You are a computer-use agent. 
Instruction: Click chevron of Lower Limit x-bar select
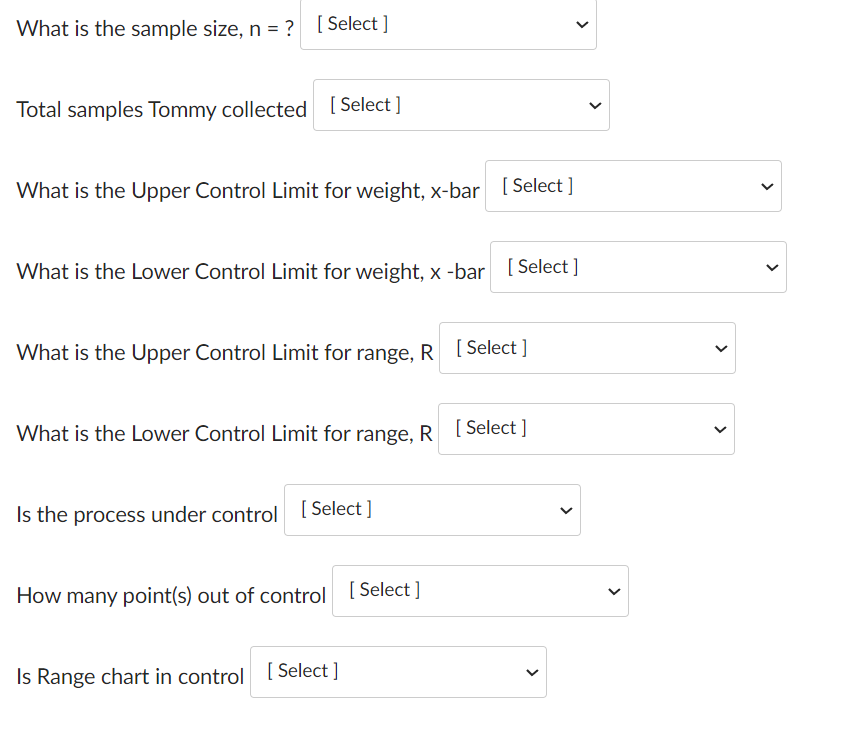coord(771,268)
